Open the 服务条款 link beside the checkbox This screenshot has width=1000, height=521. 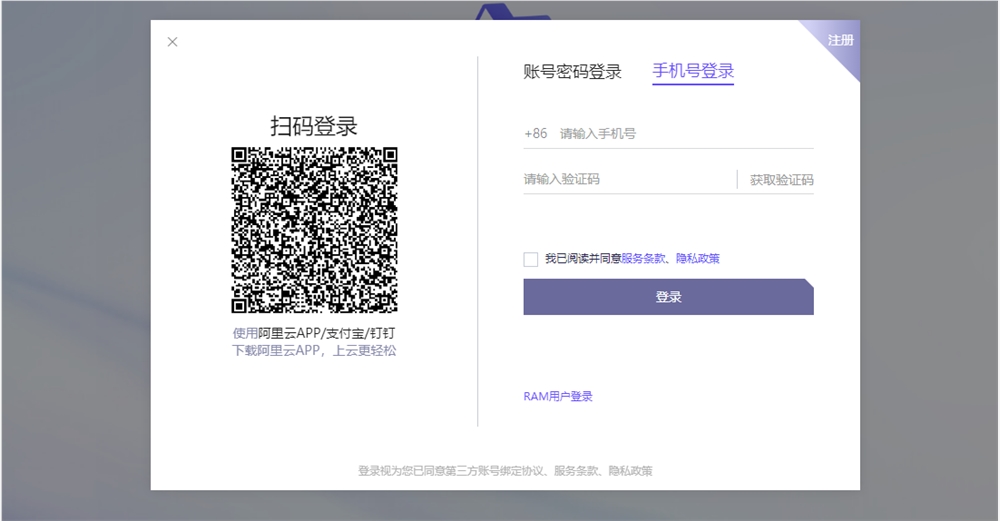643,259
